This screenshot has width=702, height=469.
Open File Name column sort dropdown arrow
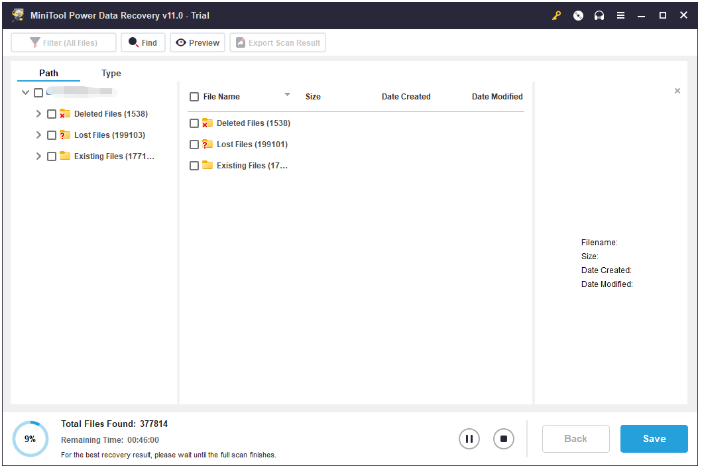click(287, 94)
